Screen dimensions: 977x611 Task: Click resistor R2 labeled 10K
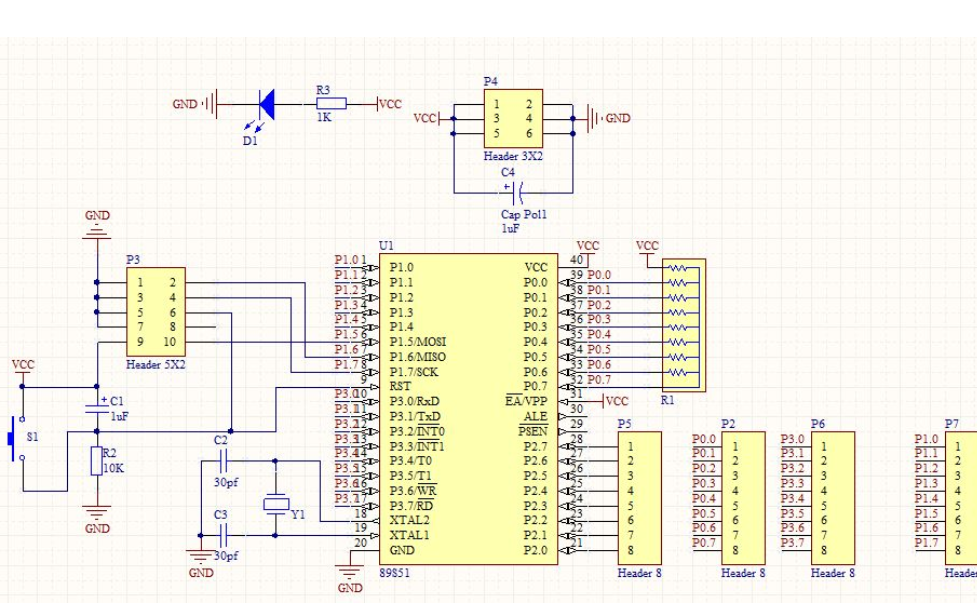click(x=97, y=461)
